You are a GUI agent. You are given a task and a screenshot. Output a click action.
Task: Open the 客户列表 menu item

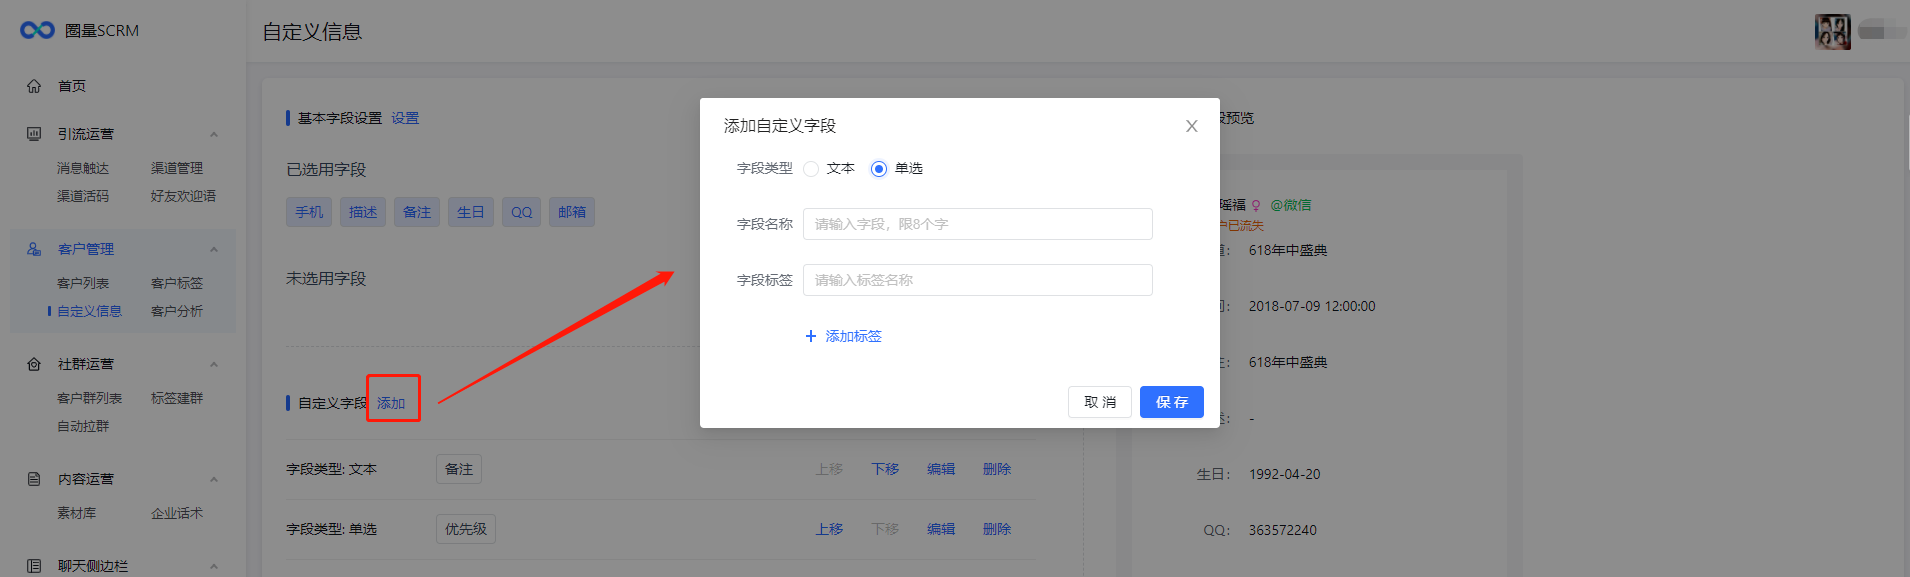[83, 283]
